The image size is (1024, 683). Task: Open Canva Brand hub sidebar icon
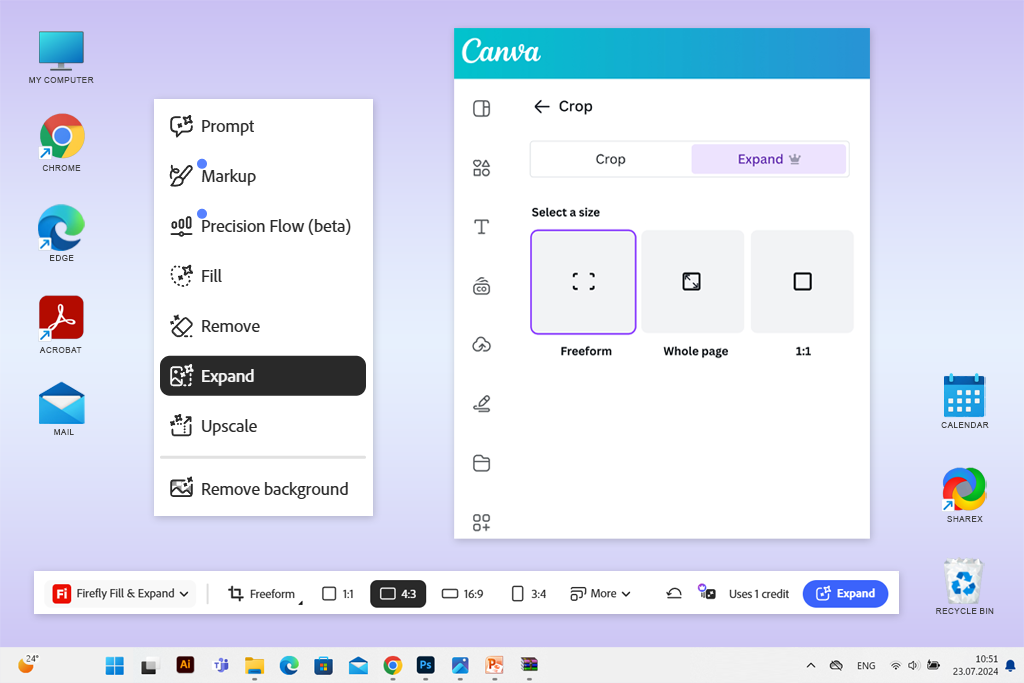(481, 286)
